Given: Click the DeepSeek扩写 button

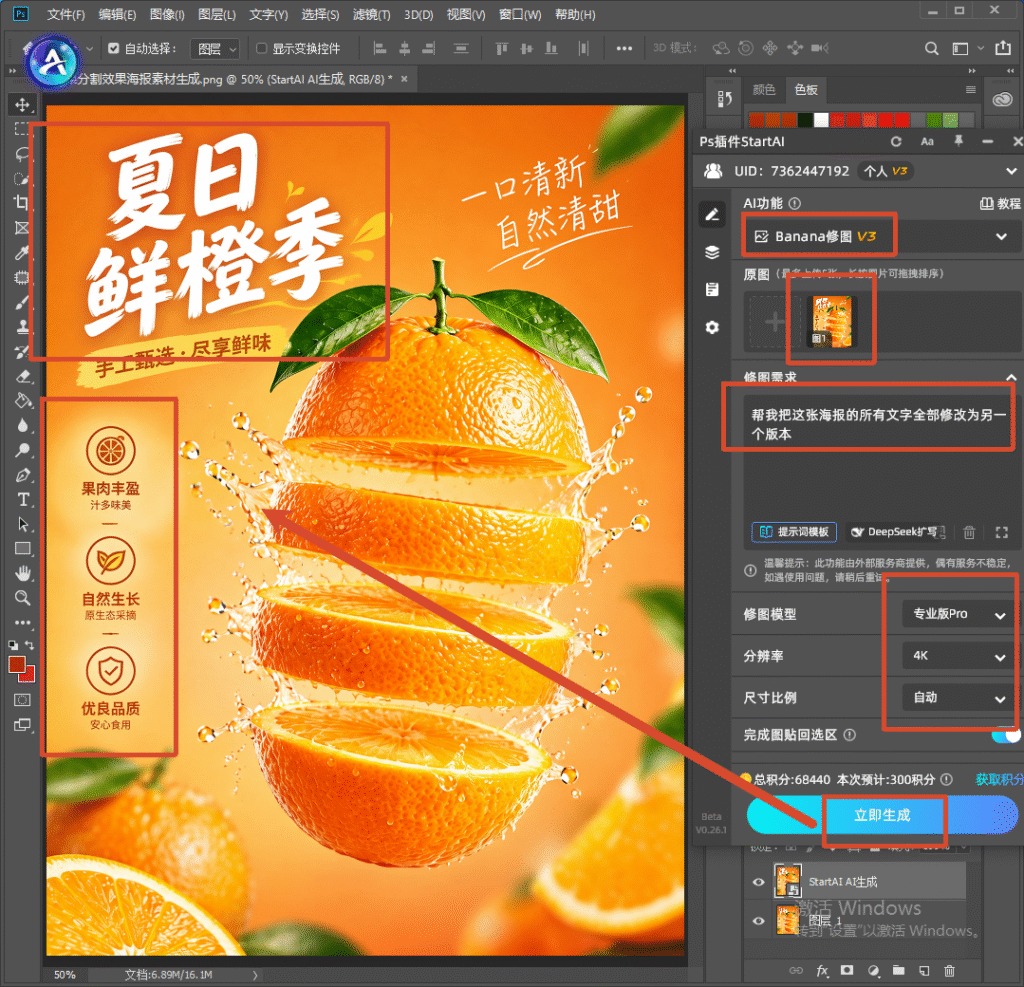Looking at the screenshot, I should pyautogui.click(x=899, y=532).
